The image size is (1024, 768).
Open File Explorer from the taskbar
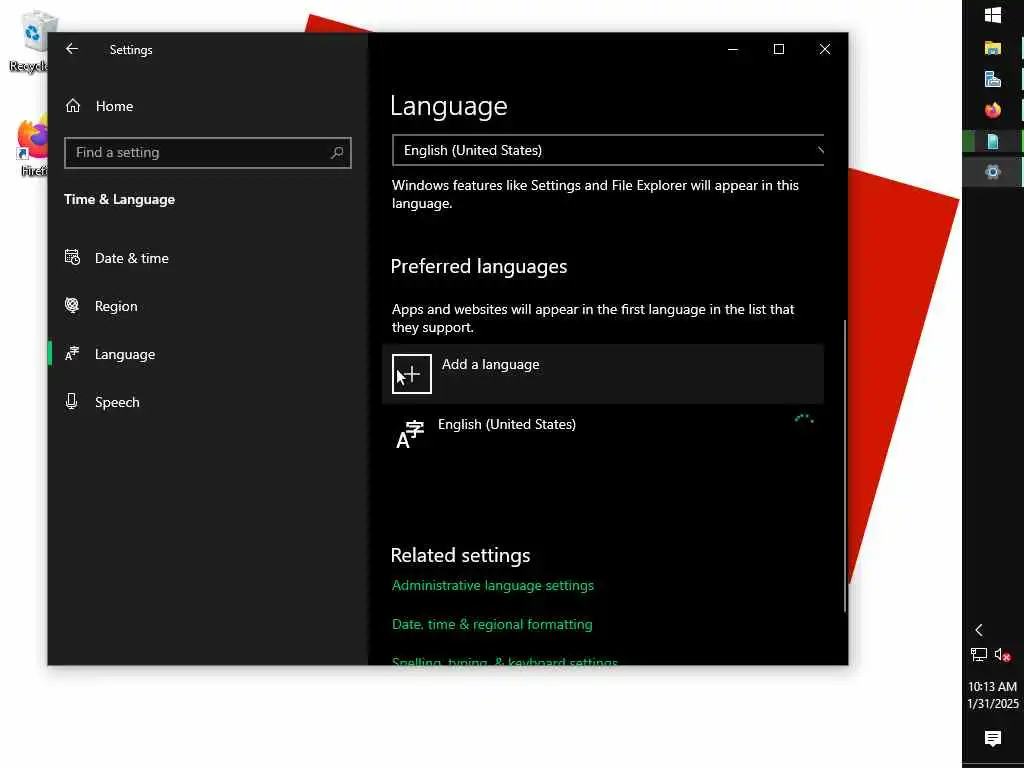click(993, 48)
